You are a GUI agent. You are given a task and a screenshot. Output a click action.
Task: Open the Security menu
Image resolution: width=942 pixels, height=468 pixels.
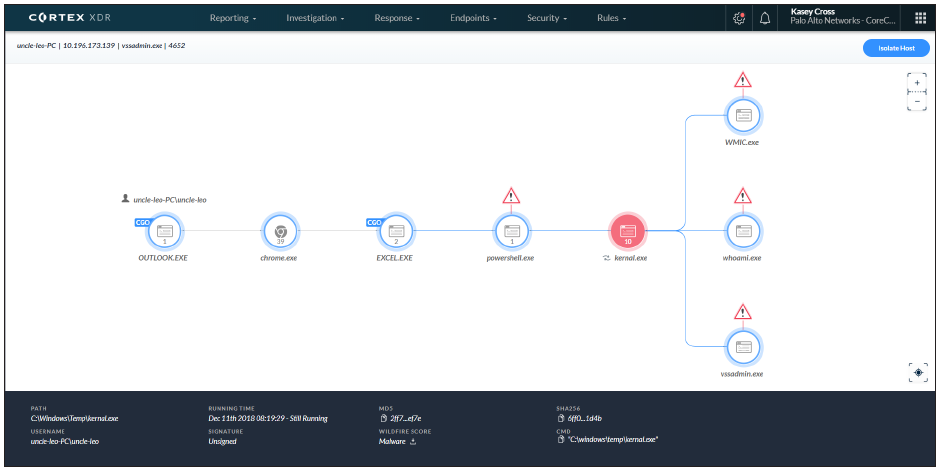pos(547,18)
